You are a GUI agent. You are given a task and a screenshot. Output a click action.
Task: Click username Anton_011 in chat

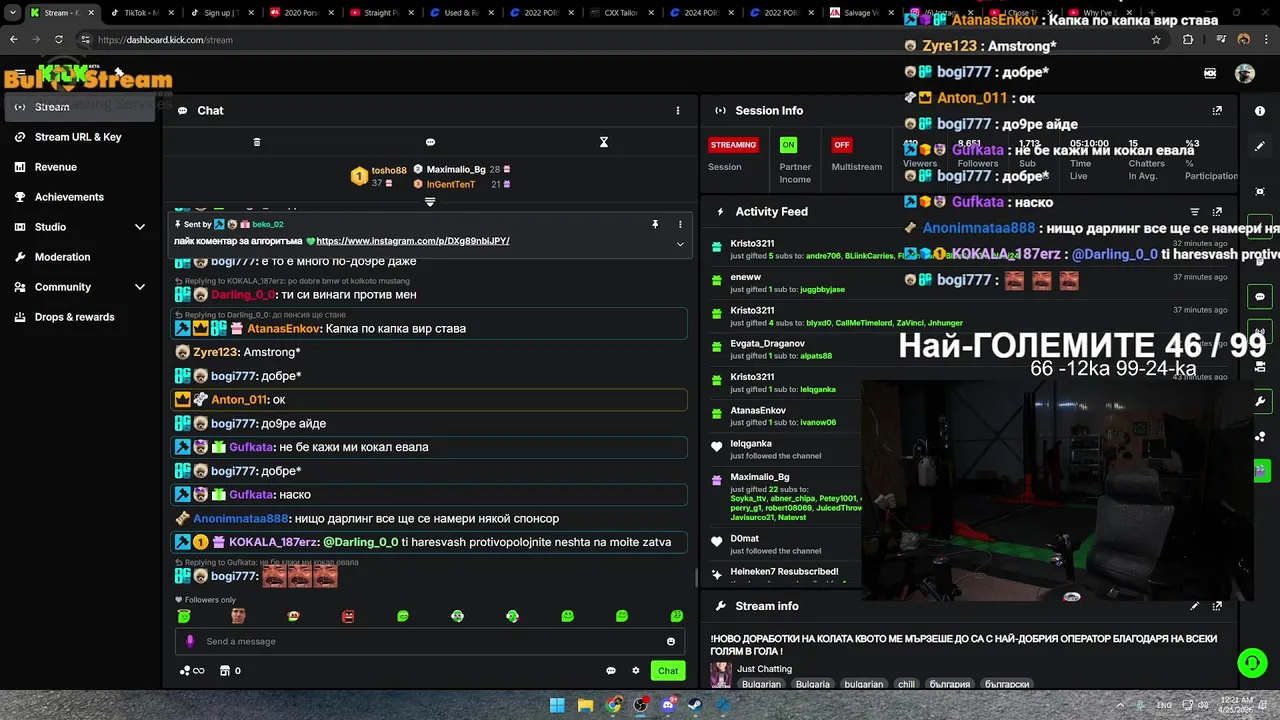[239, 400]
